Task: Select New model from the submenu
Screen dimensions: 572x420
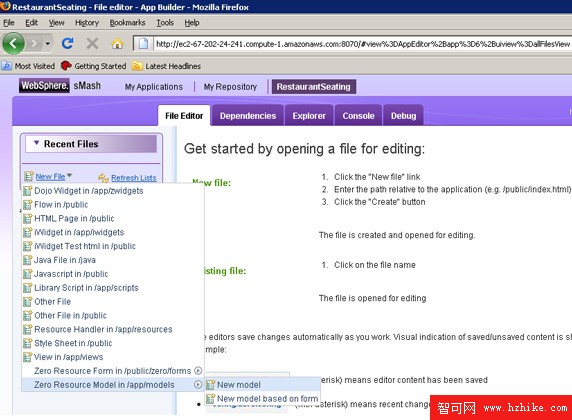Action: tap(239, 385)
